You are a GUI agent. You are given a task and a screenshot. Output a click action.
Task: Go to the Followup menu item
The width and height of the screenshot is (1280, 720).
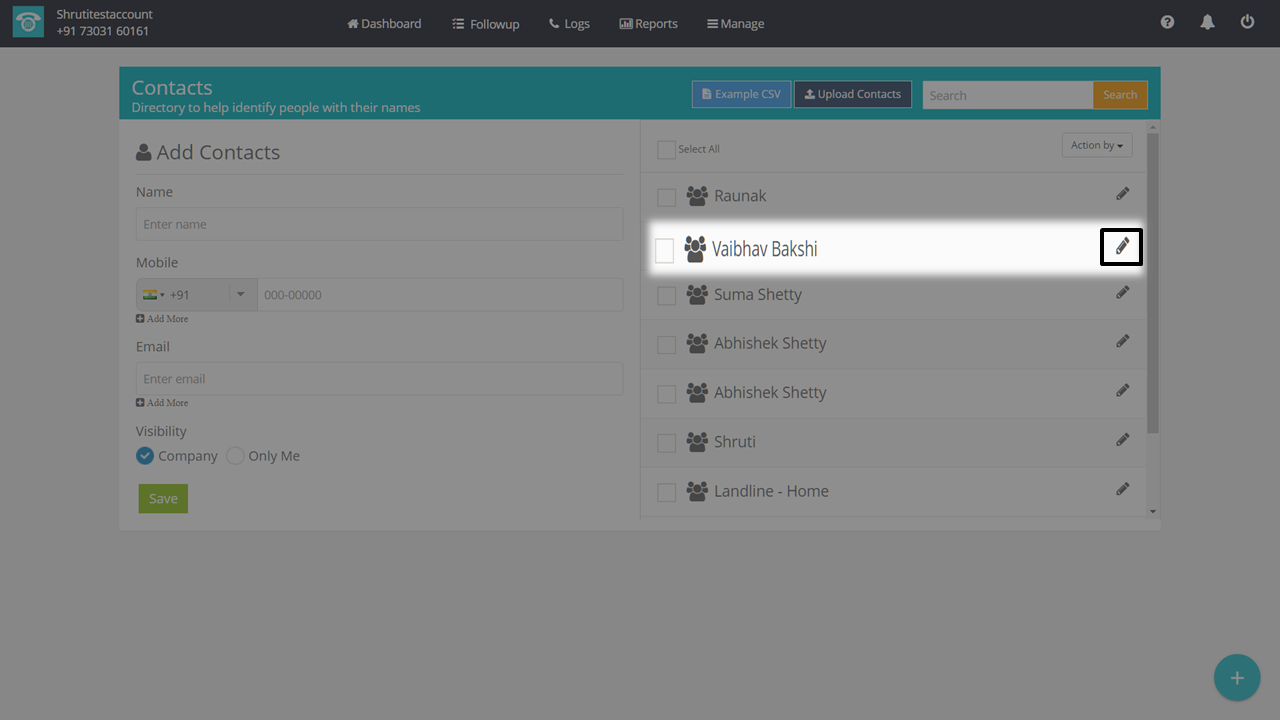[486, 23]
